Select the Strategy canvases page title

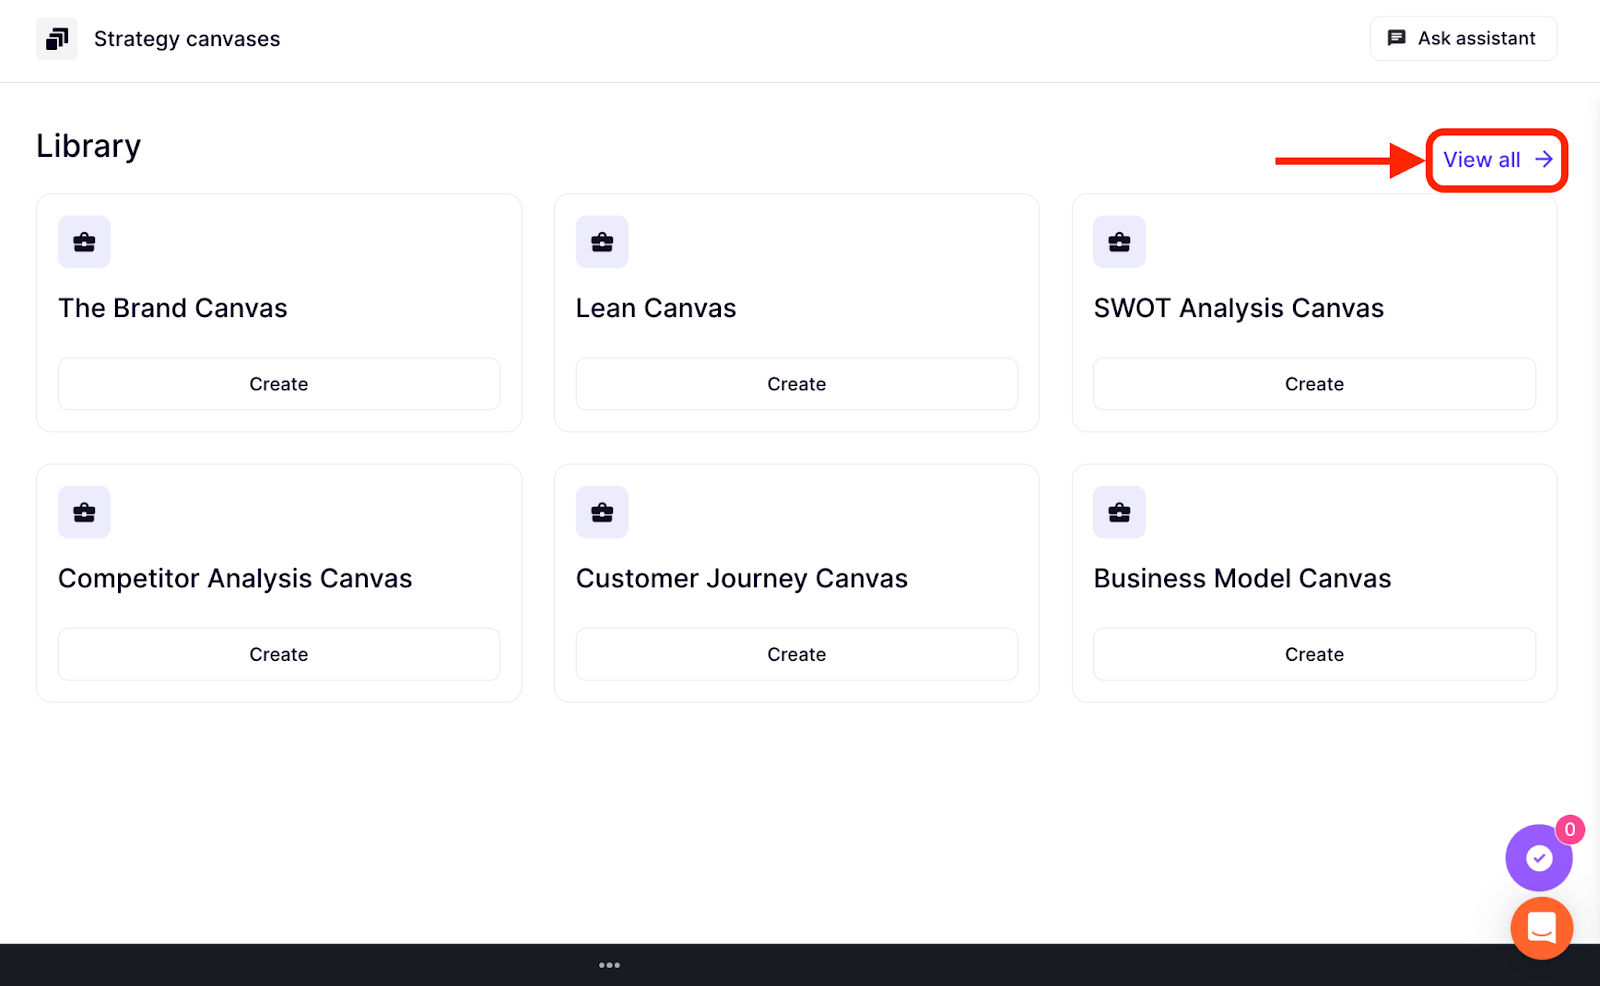187,39
